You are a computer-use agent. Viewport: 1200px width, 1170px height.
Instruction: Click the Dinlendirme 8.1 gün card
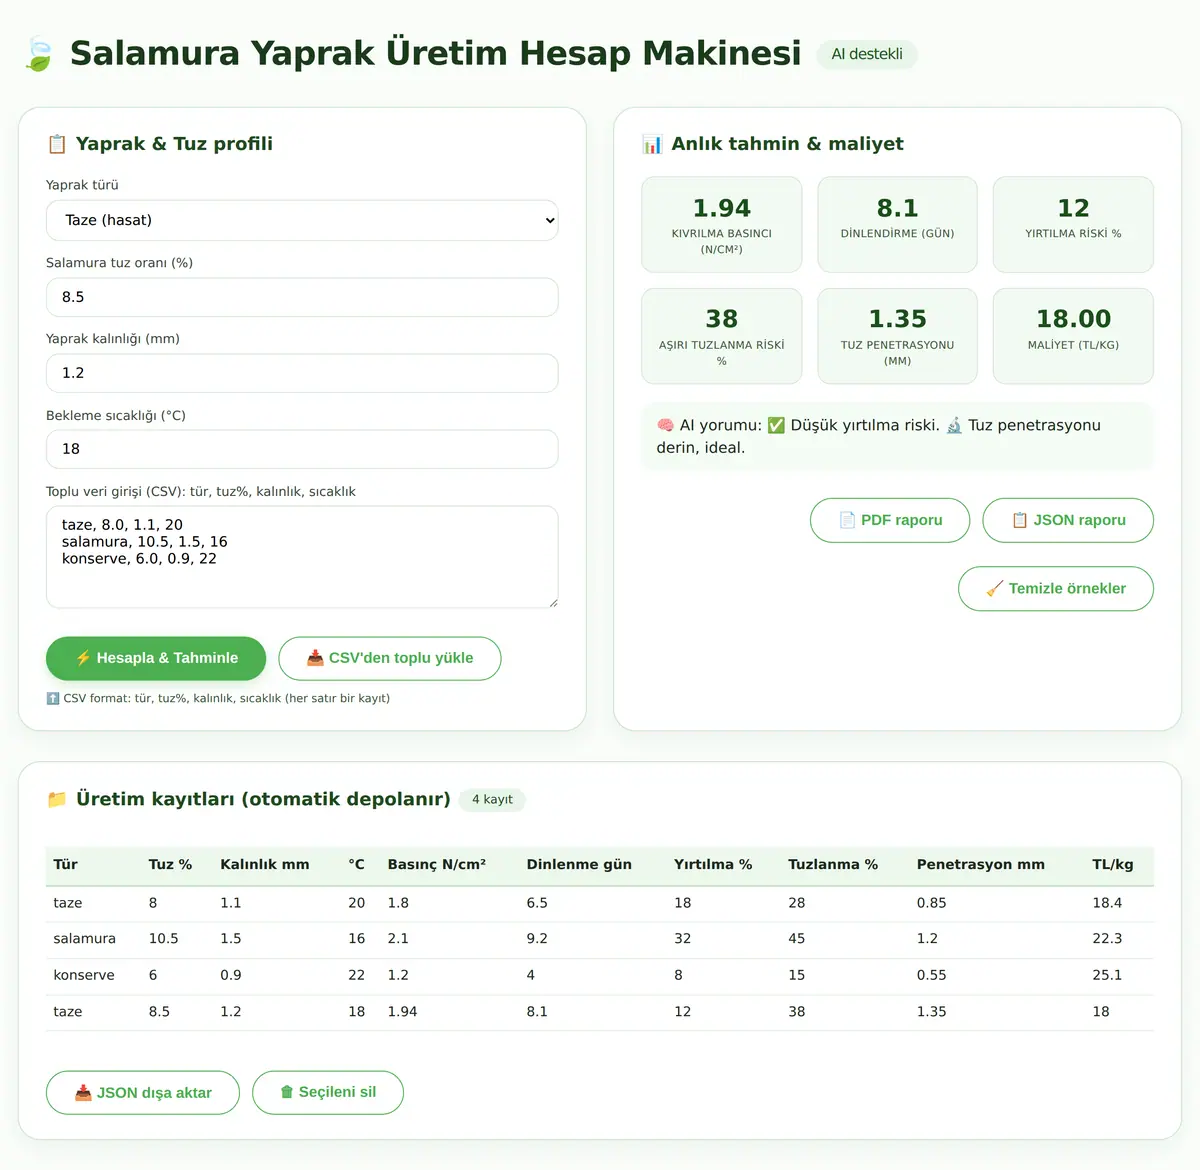tap(897, 224)
